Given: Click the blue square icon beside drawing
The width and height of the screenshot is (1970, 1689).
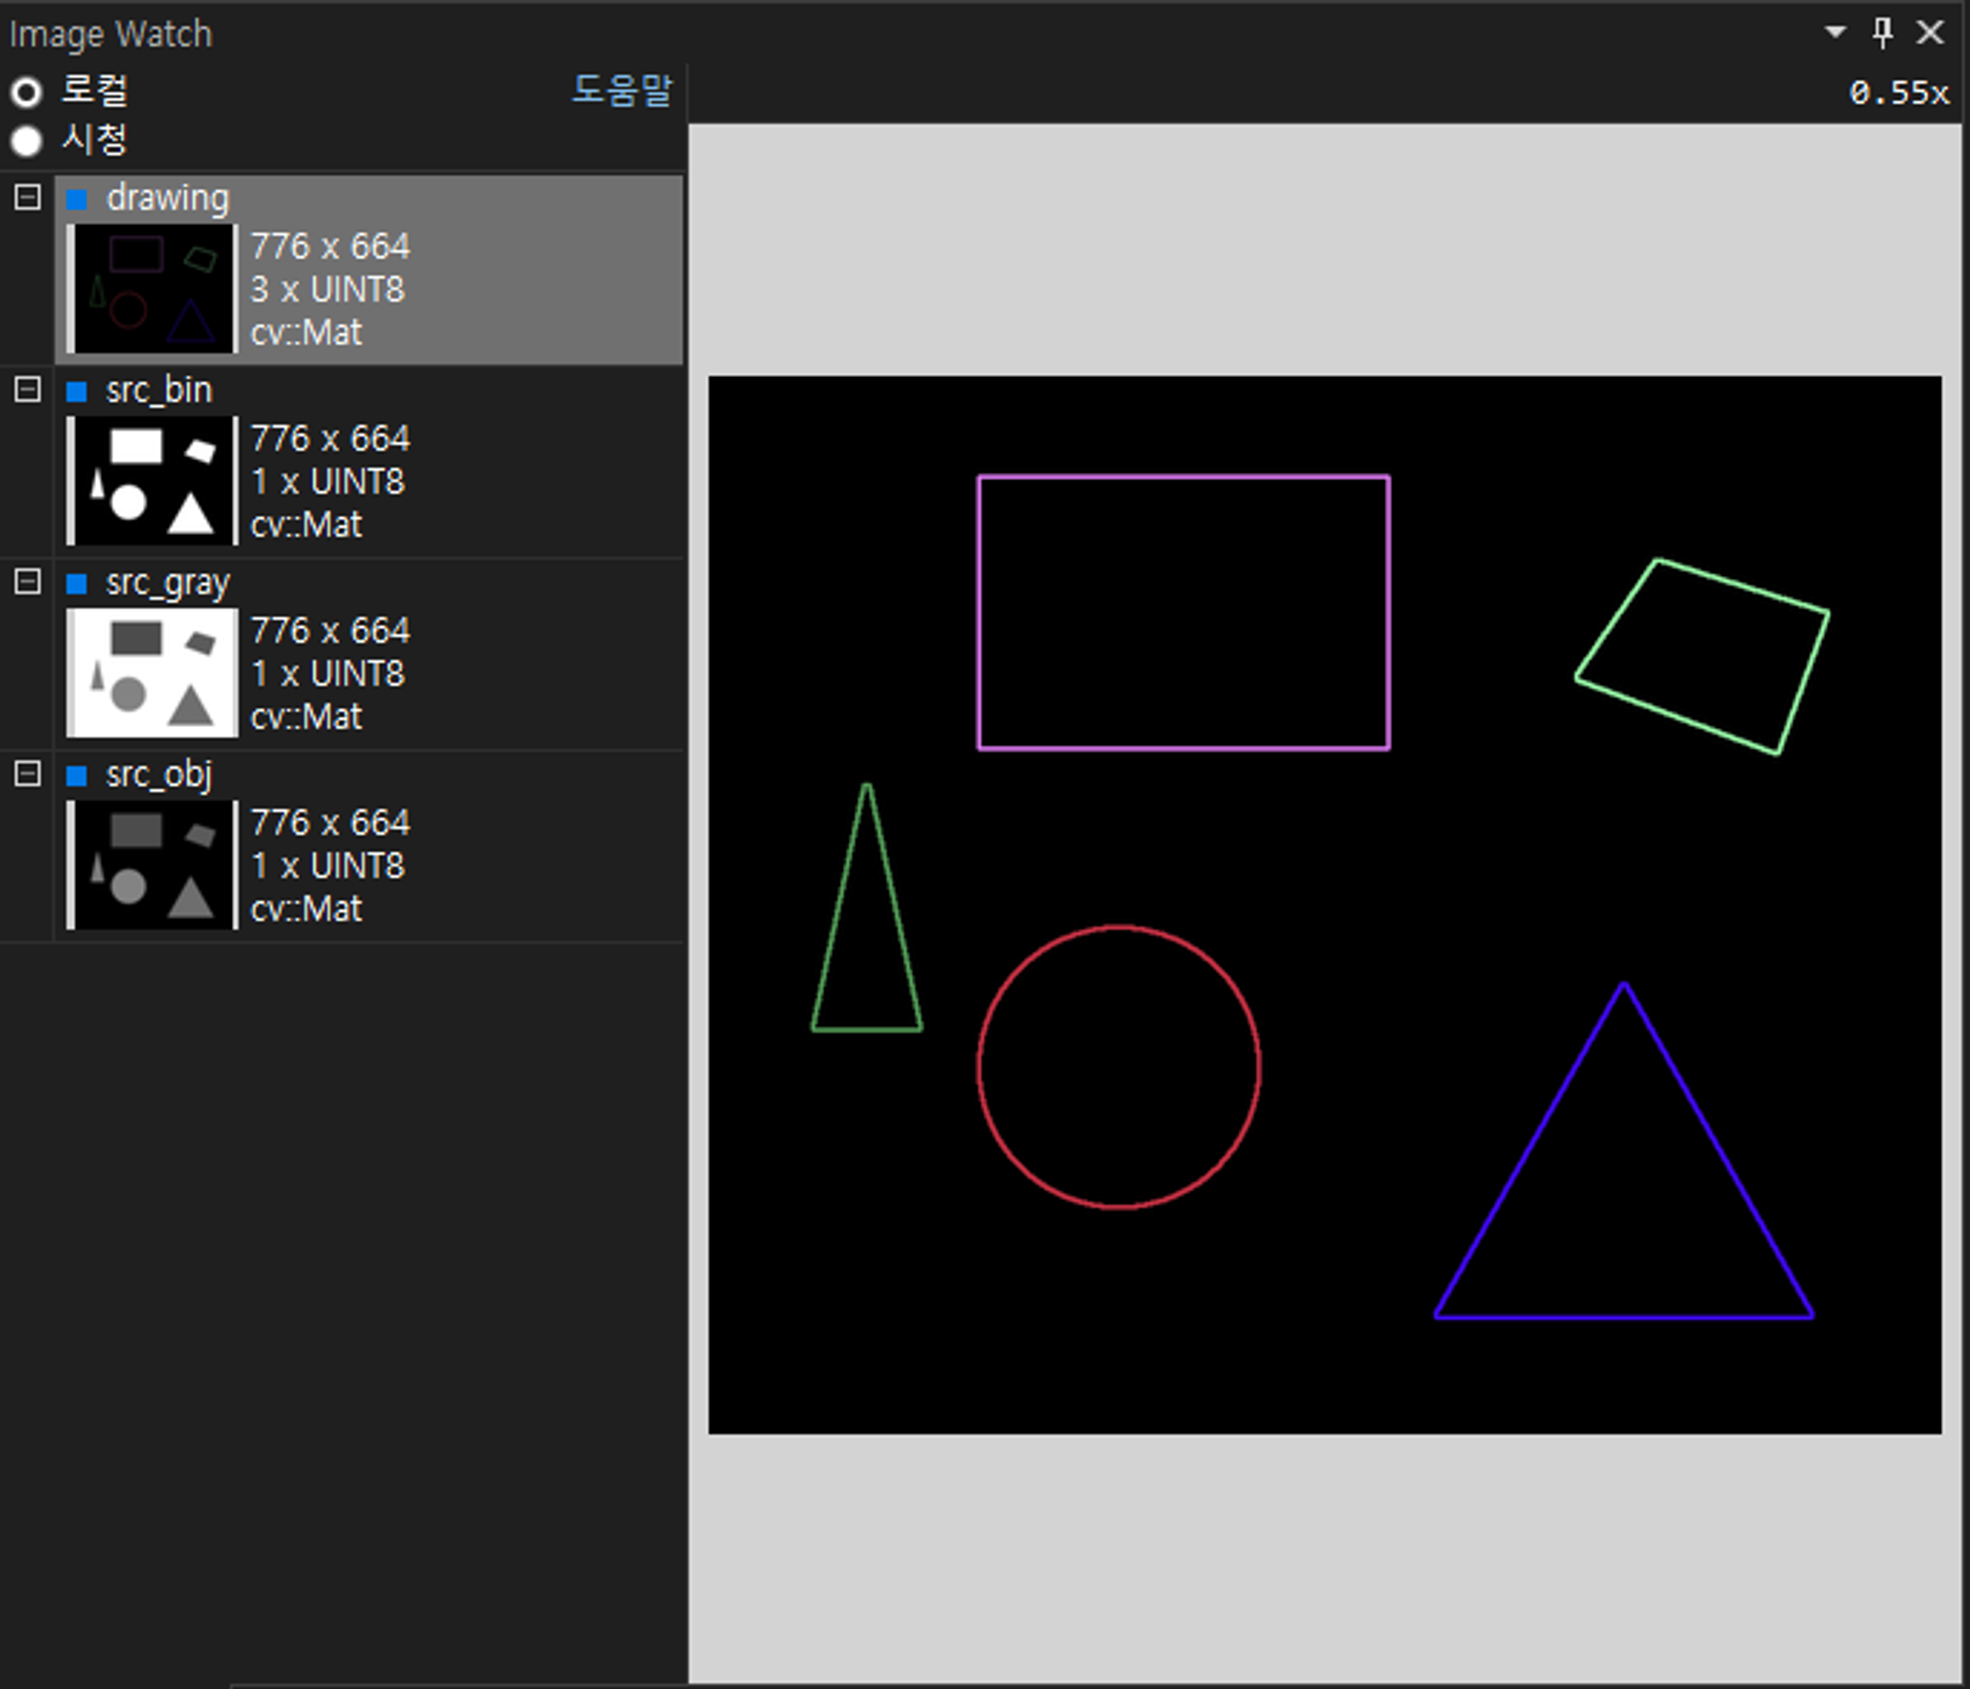Looking at the screenshot, I should point(77,199).
